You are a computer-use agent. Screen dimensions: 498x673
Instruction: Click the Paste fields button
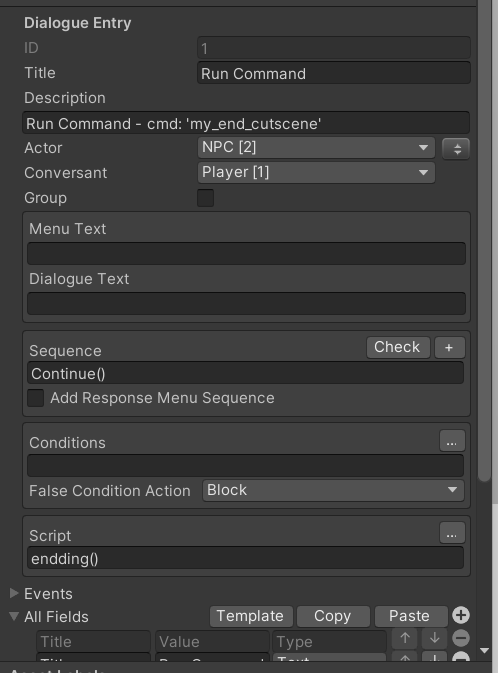tap(411, 616)
